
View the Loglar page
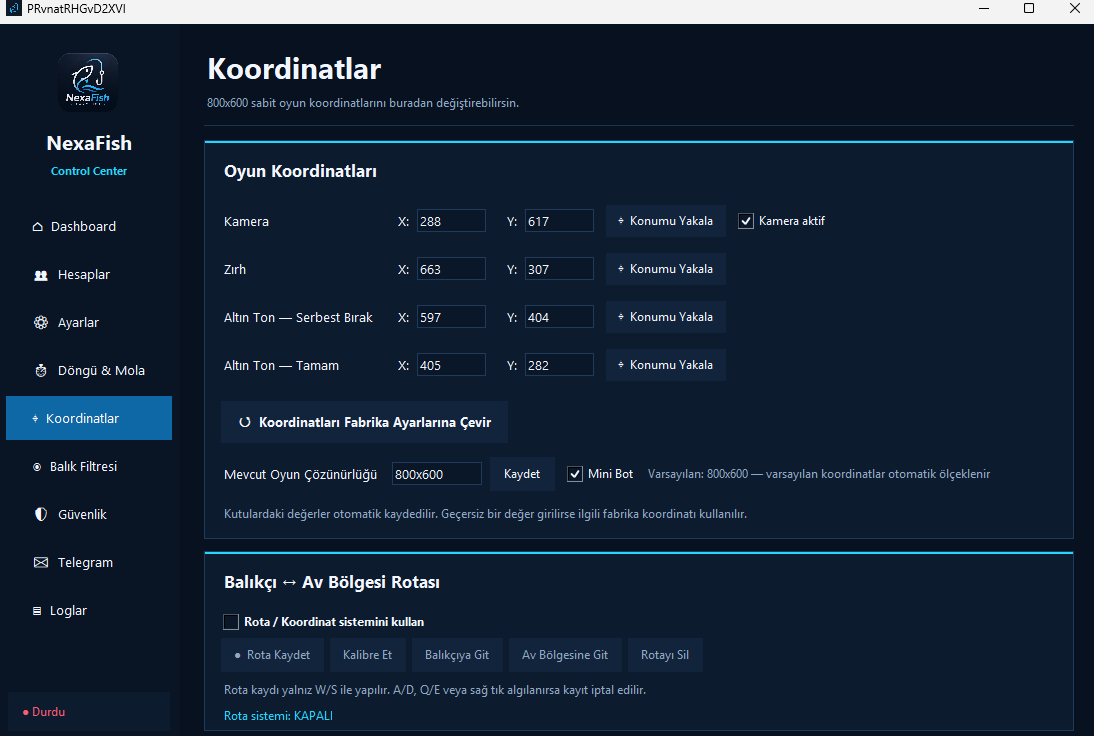click(89, 610)
